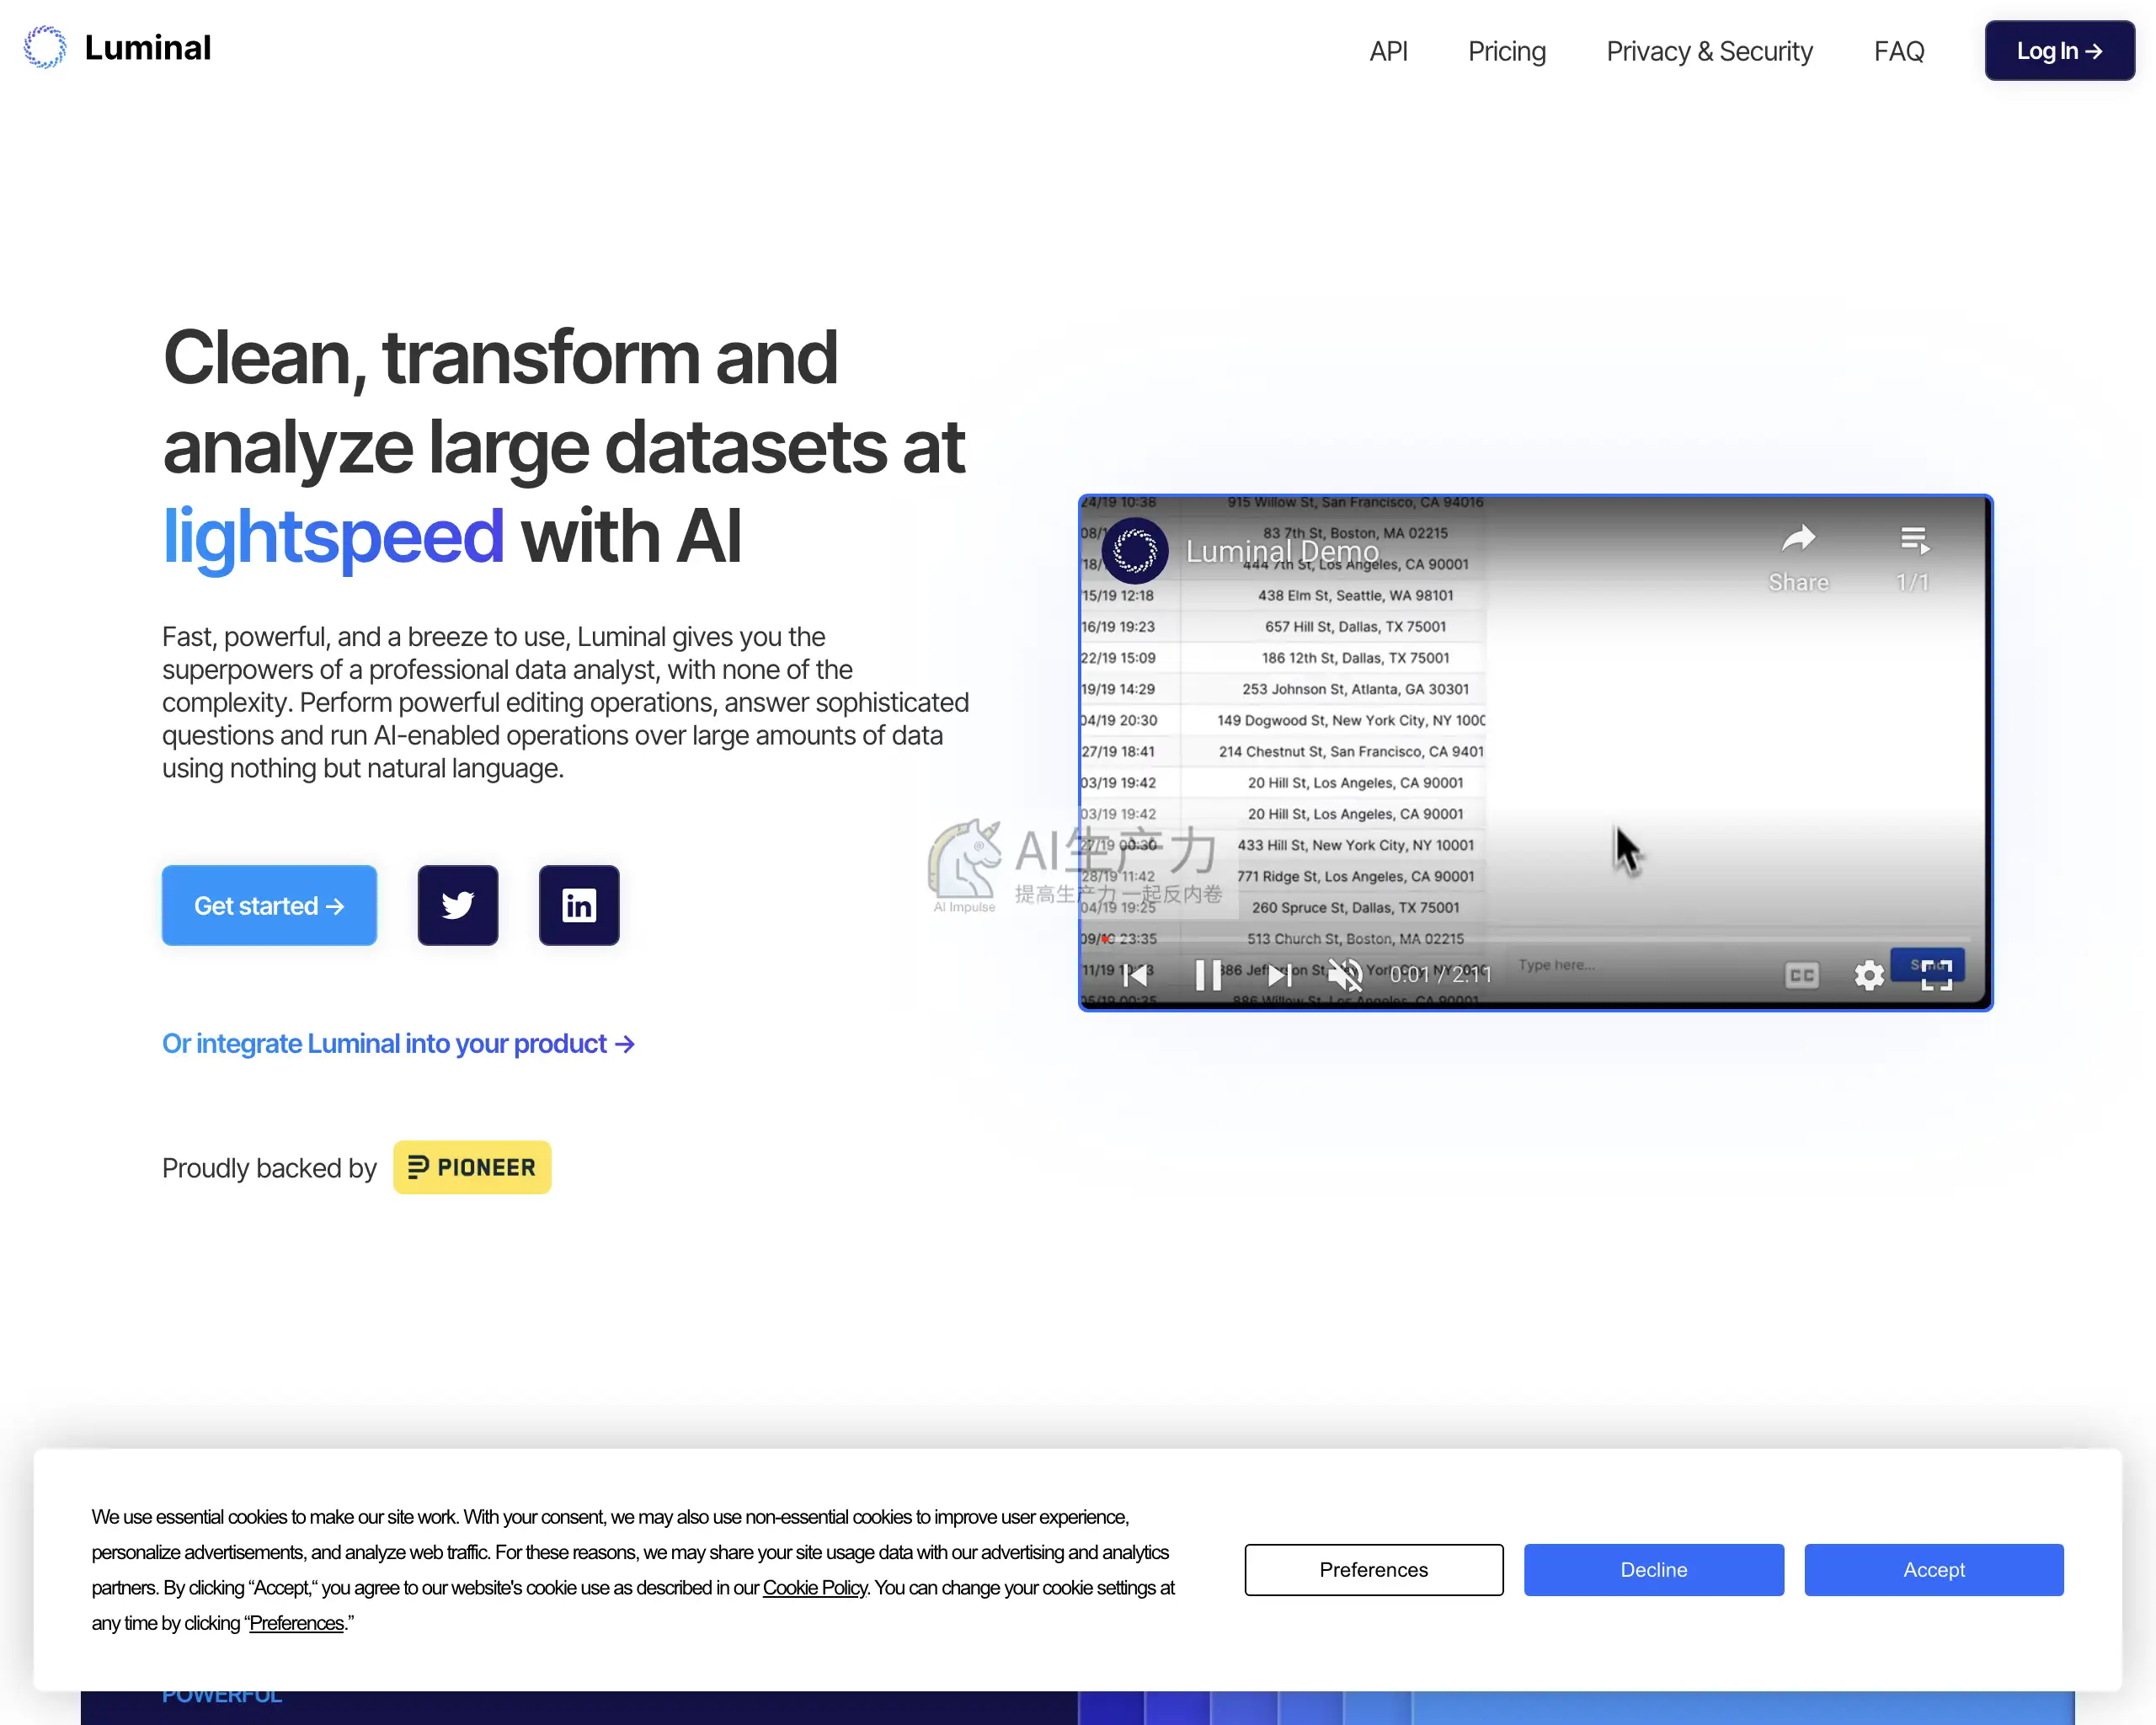The image size is (2156, 1725).
Task: Enter fullscreen video mode
Action: pyautogui.click(x=1937, y=975)
